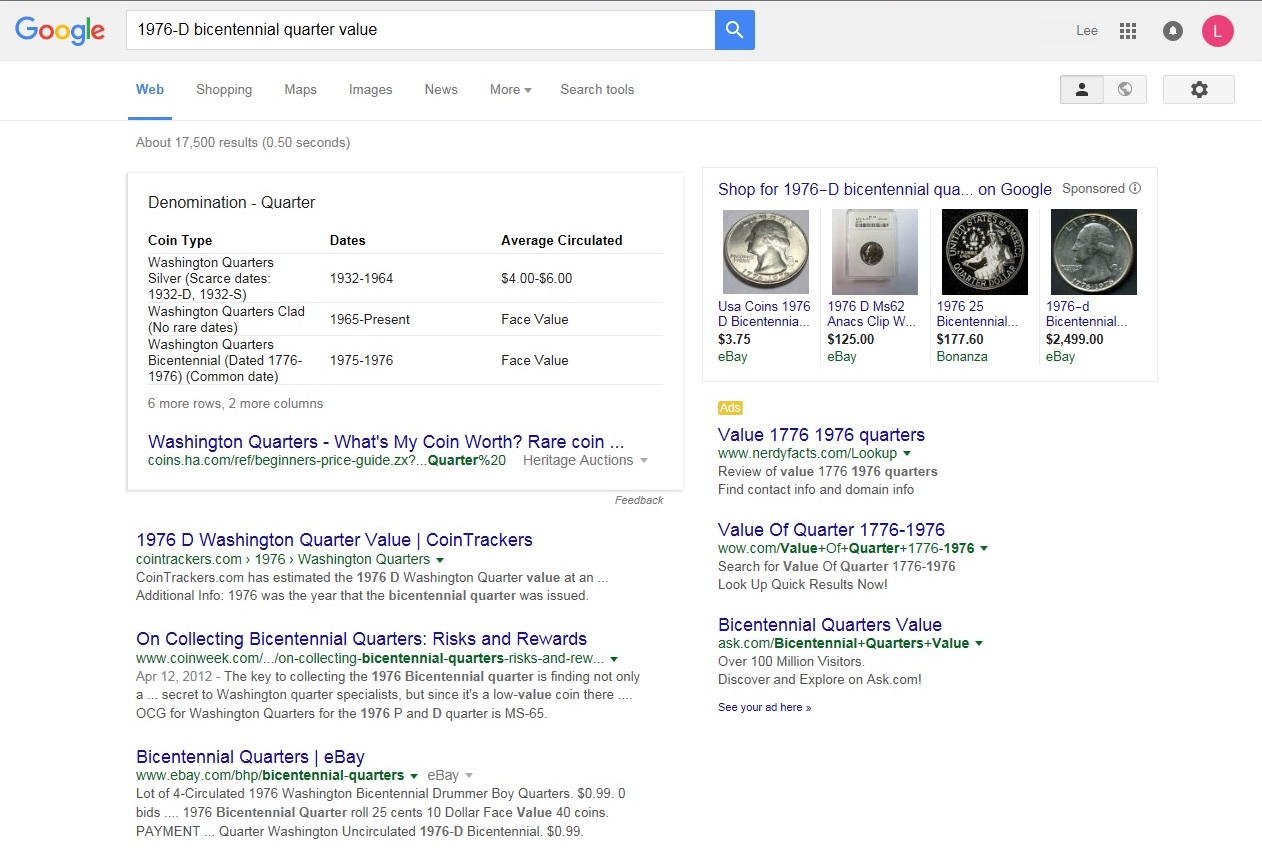Click the Bonanza seller name
This screenshot has width=1262, height=861.
pyautogui.click(x=962, y=357)
